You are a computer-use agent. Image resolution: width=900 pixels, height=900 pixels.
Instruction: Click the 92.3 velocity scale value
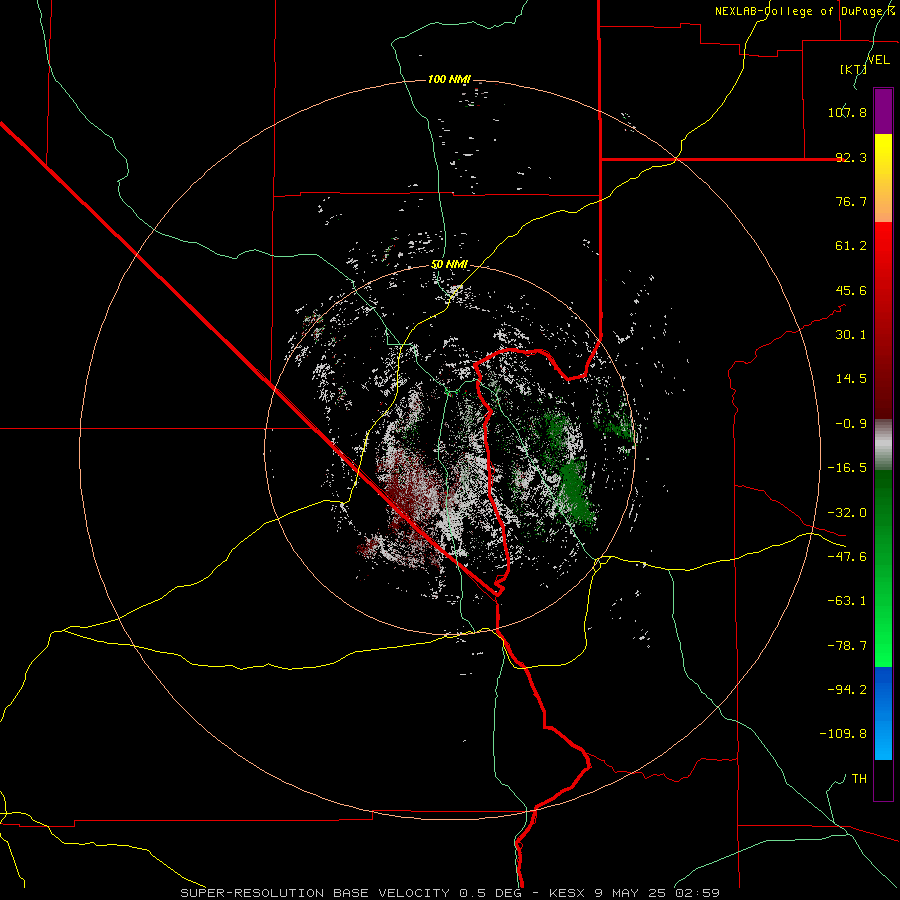[851, 157]
